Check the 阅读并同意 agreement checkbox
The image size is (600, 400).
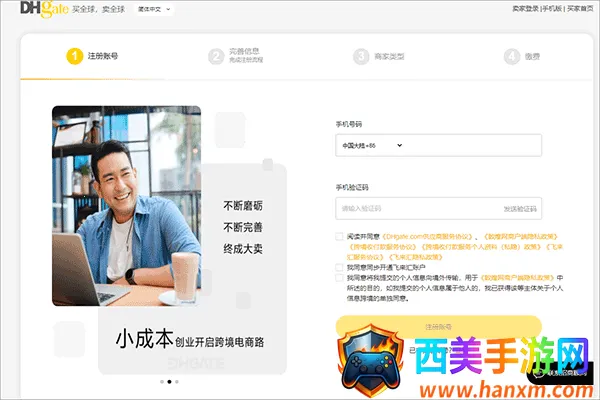pos(339,236)
